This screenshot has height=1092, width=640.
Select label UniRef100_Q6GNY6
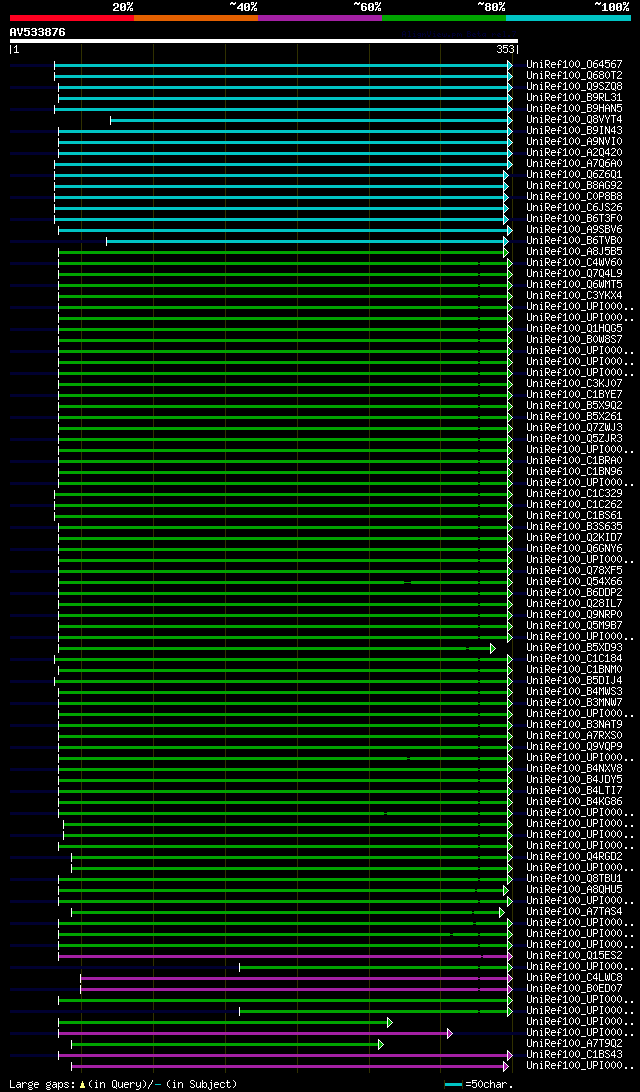[x=575, y=549]
